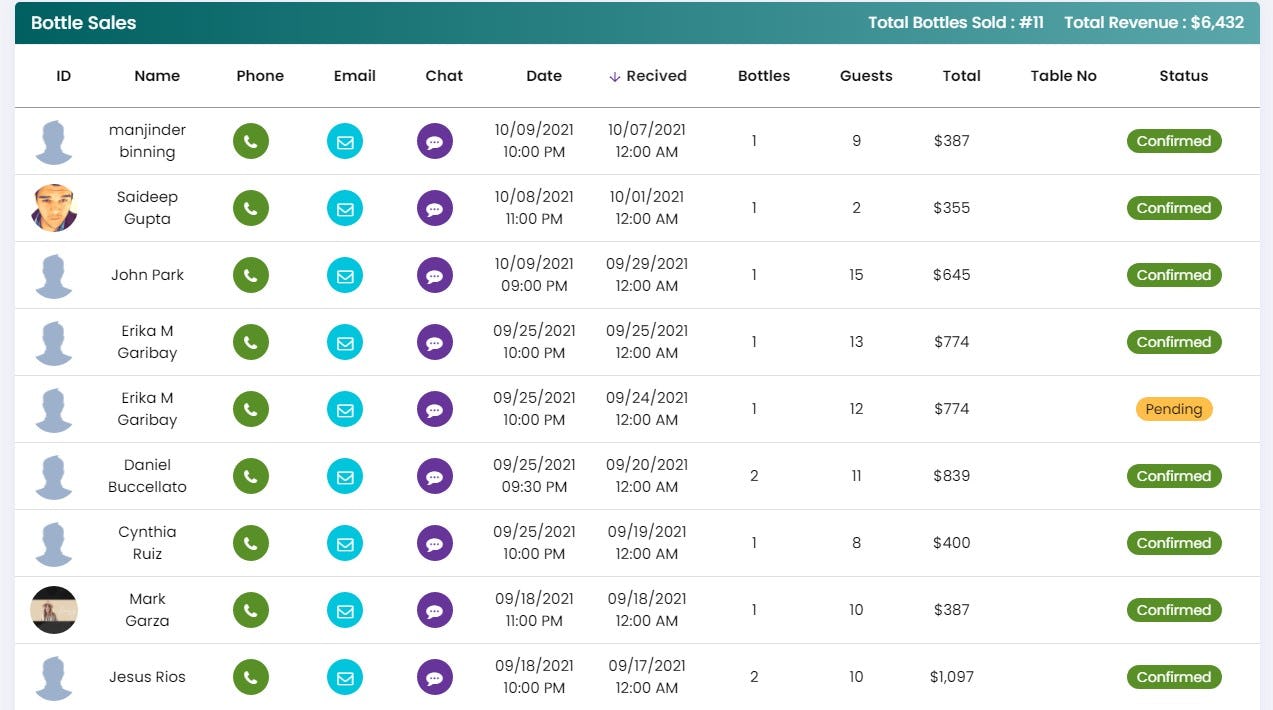Image resolution: width=1273 pixels, height=710 pixels.
Task: Open Mark Garza's profile photo
Action: point(54,610)
